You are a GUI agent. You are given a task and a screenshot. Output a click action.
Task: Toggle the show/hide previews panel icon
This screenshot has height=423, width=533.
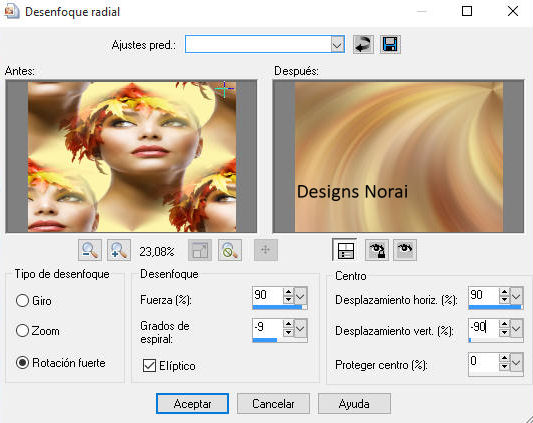pyautogui.click(x=345, y=250)
